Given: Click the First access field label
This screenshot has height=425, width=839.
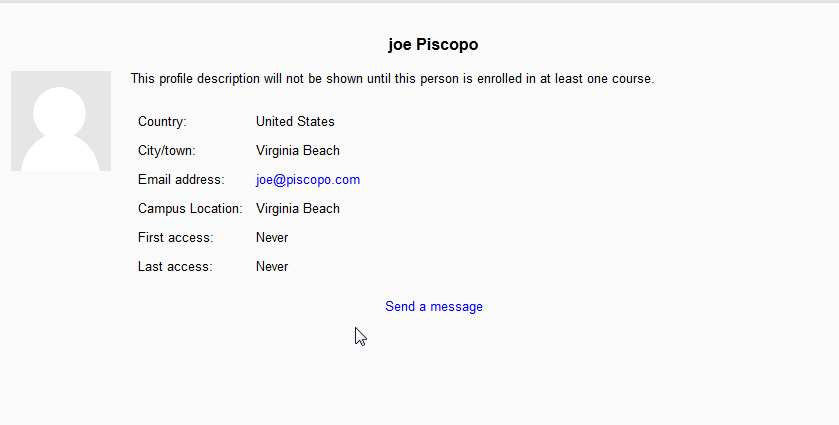Looking at the screenshot, I should (175, 238).
